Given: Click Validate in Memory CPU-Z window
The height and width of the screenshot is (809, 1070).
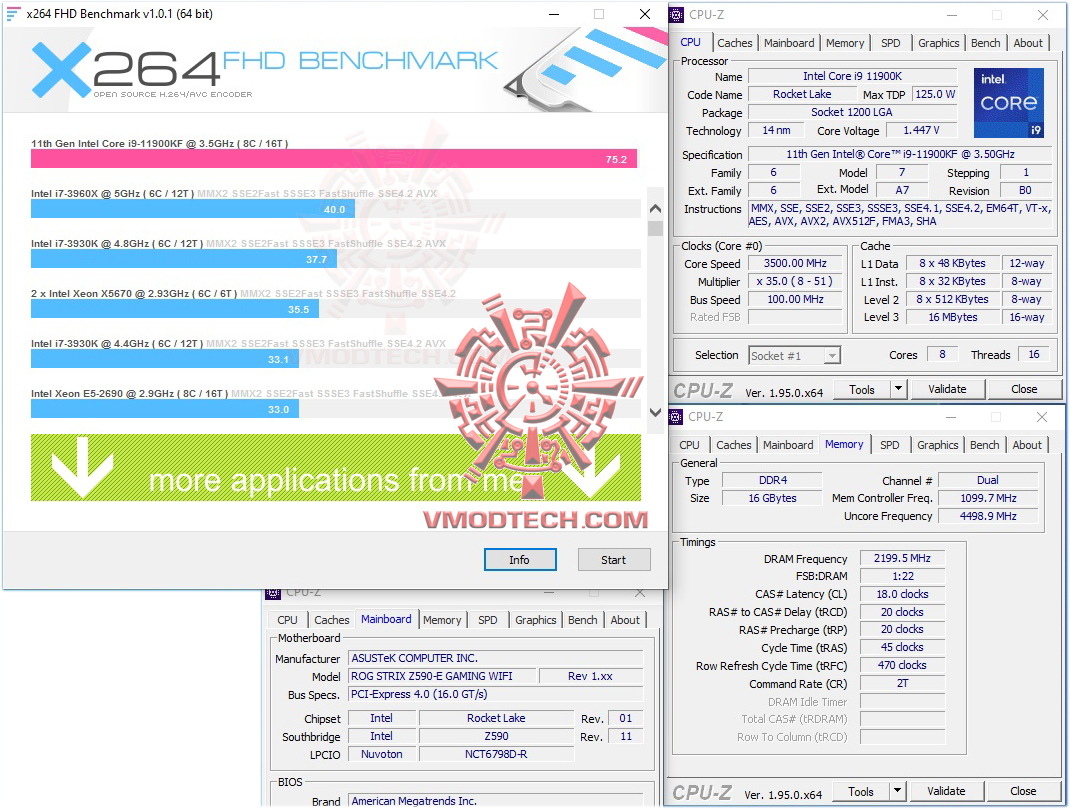Looking at the screenshot, I should point(946,791).
